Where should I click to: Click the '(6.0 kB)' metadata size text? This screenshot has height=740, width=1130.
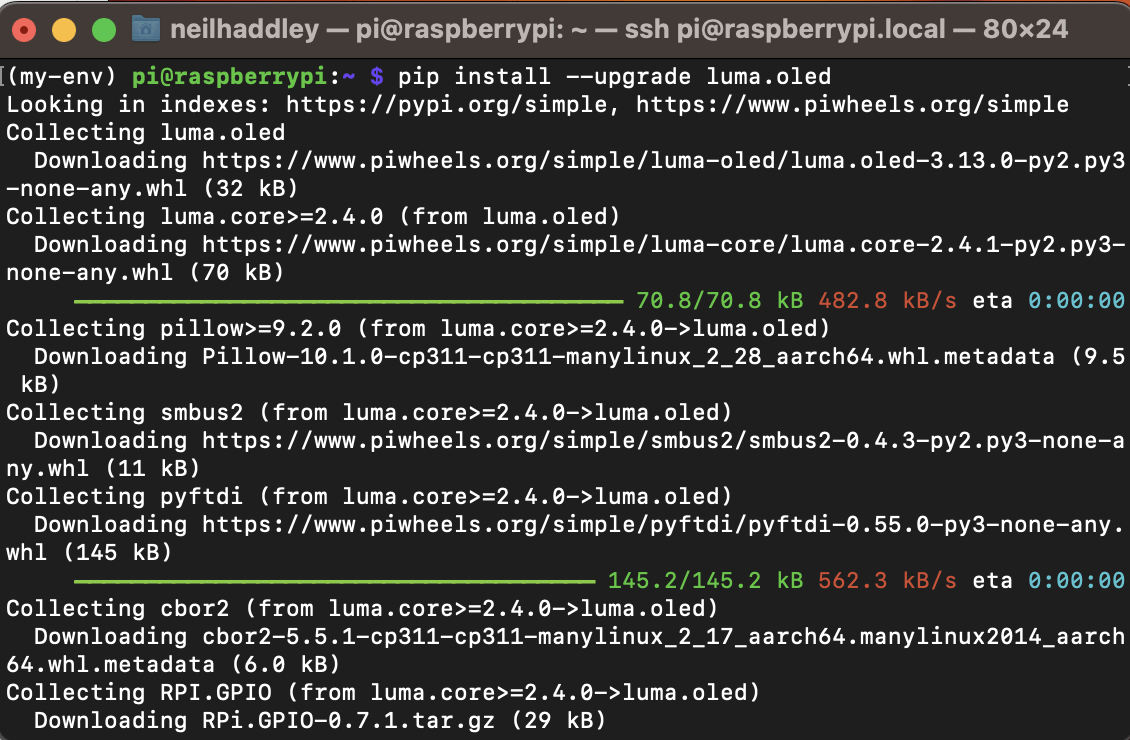tap(285, 664)
